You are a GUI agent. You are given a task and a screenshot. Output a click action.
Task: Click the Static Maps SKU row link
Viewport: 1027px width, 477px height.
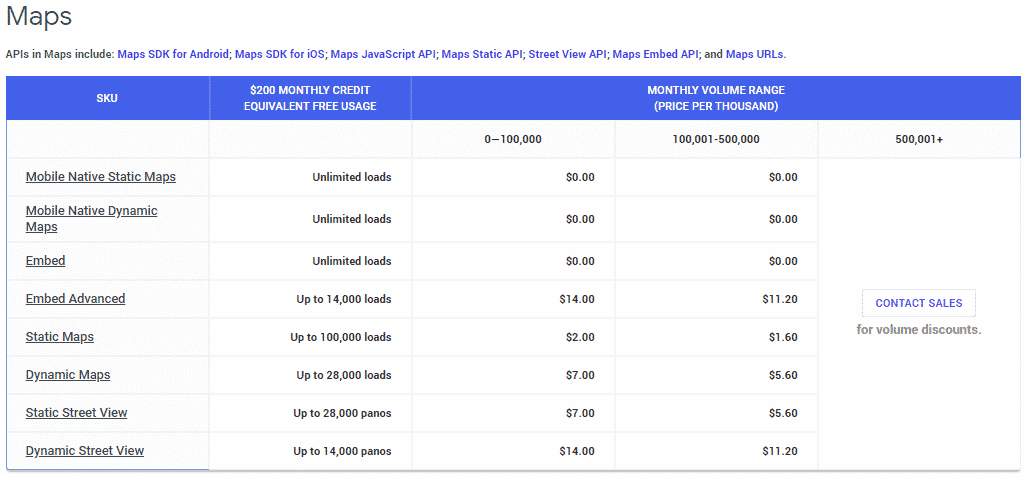point(59,337)
